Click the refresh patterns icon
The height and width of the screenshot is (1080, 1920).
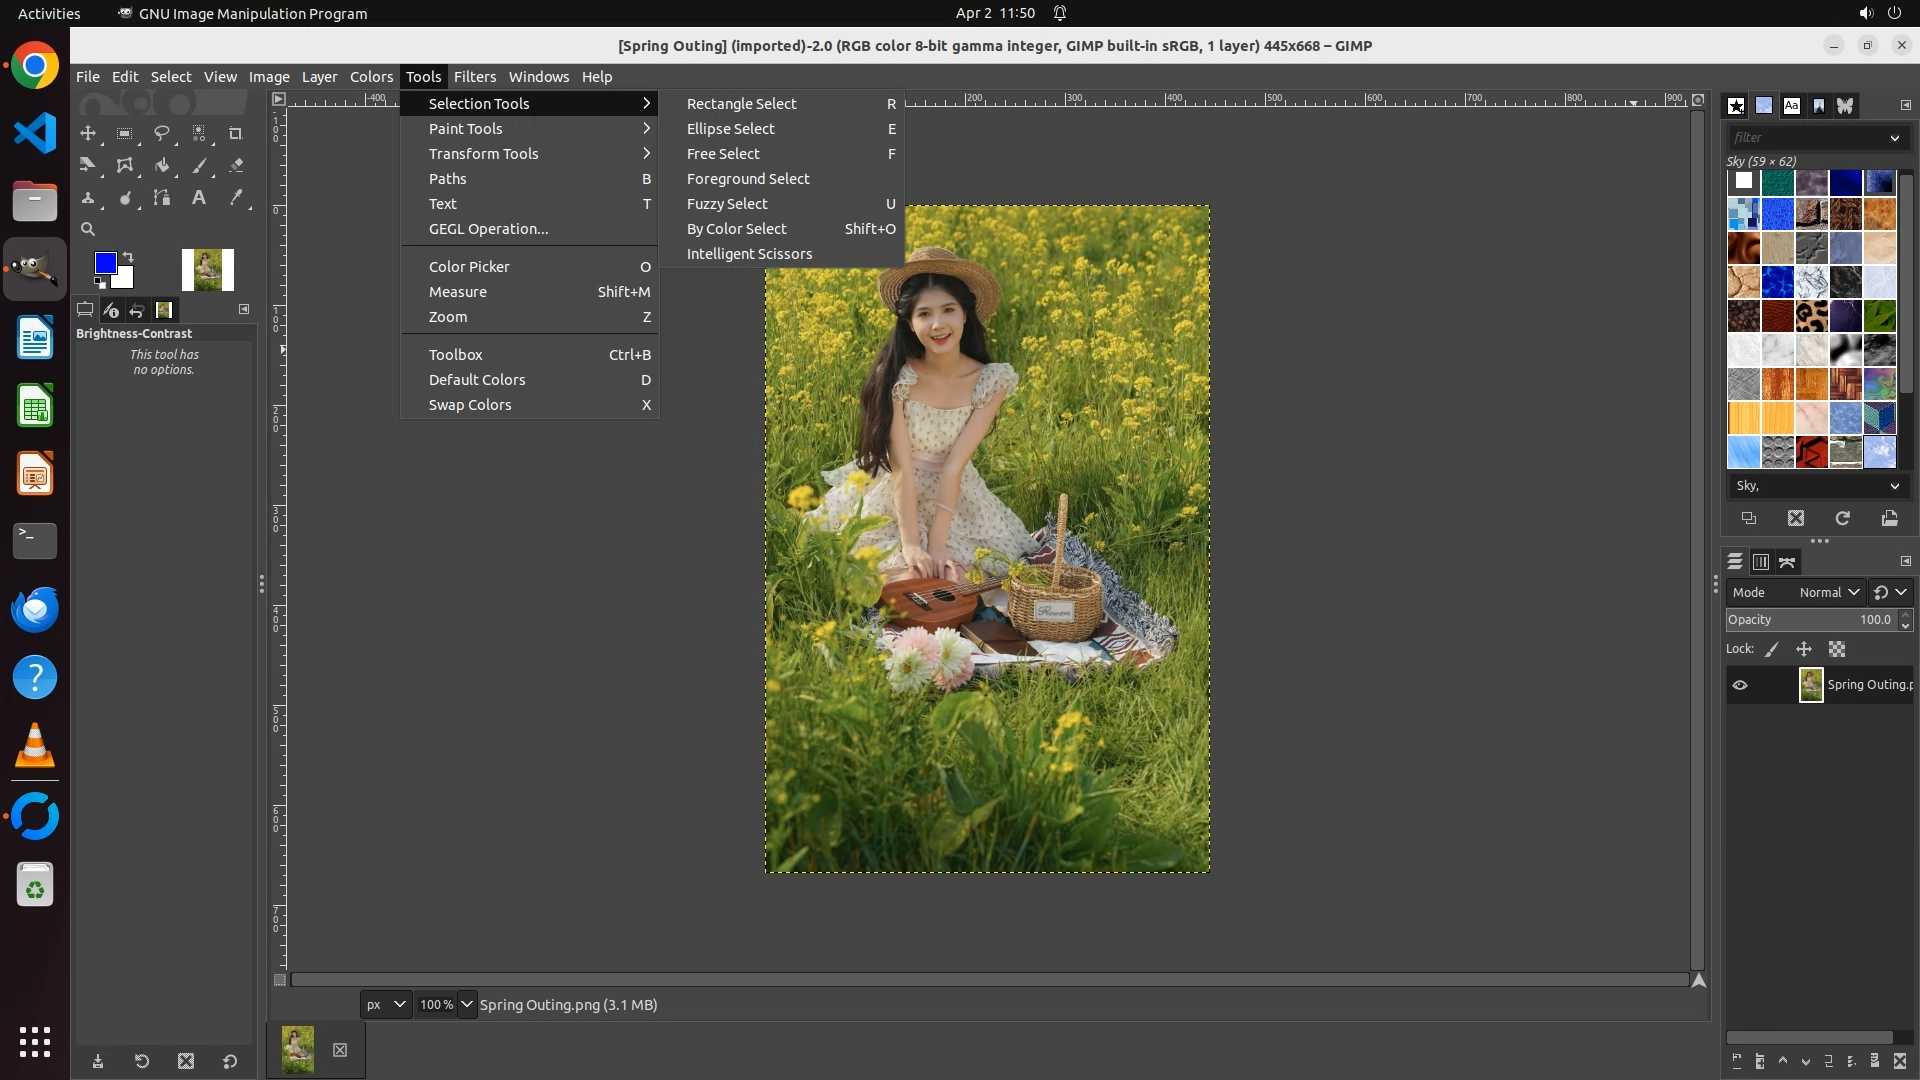(x=1842, y=518)
